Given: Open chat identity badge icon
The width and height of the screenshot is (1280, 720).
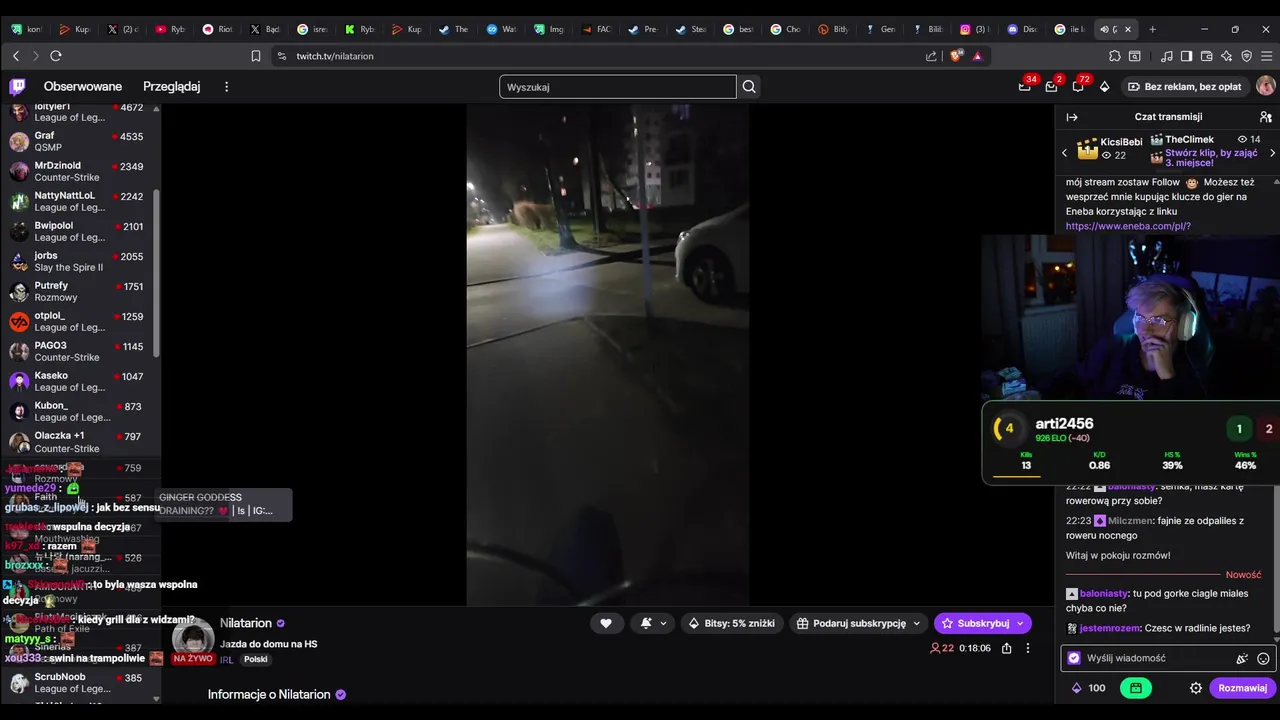Looking at the screenshot, I should click(x=1074, y=658).
